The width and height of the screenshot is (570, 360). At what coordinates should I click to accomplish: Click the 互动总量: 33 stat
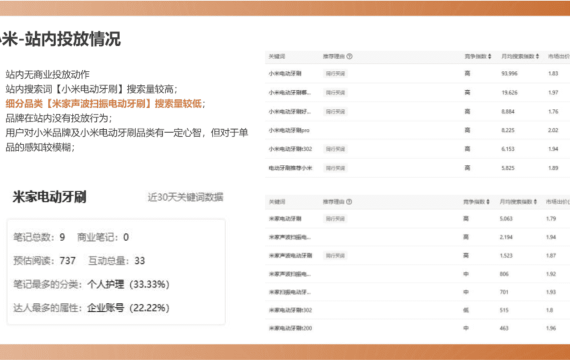(x=117, y=261)
